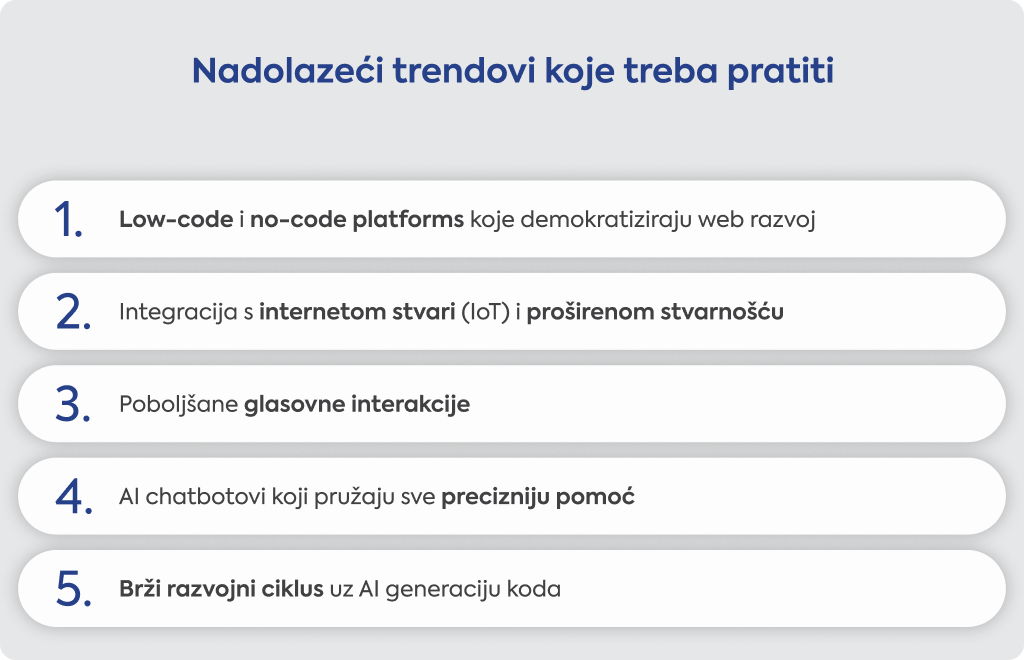
Task: Click the bold "precizniju pomoć" phrase
Action: tap(537, 497)
